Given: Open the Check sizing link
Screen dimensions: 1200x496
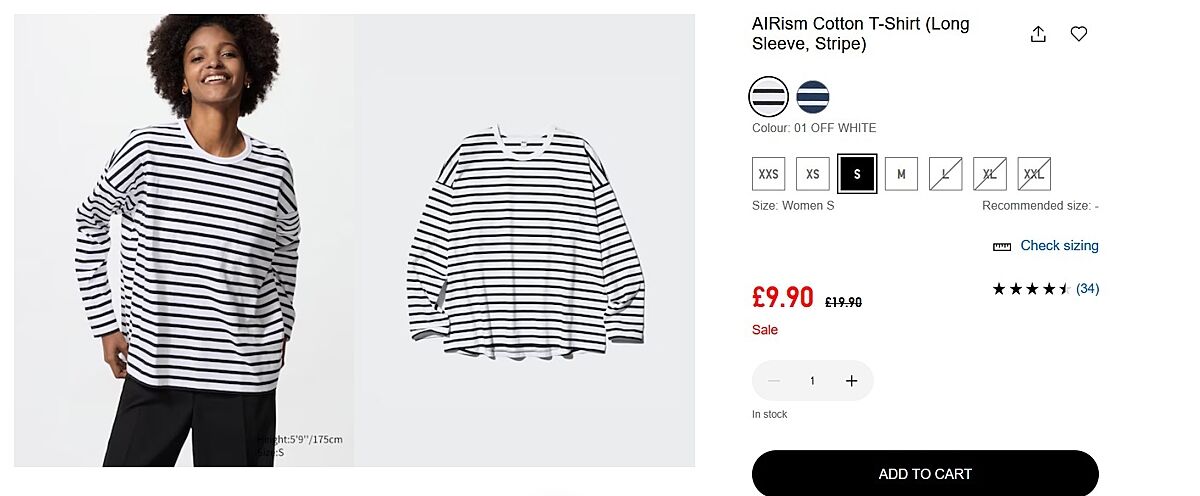Looking at the screenshot, I should click(1059, 246).
